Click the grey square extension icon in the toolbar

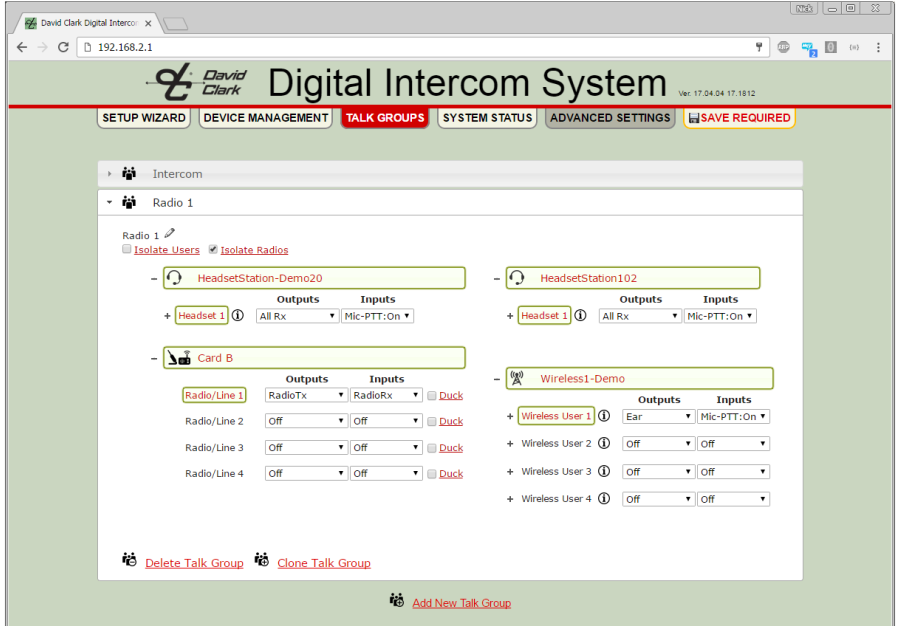point(831,48)
